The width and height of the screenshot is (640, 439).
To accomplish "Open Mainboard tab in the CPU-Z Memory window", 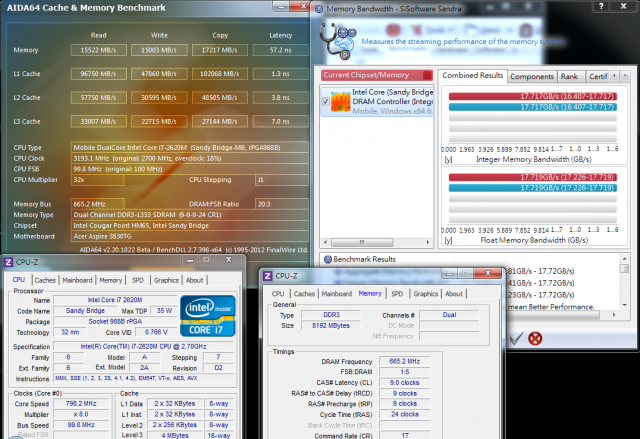I will coord(337,294).
